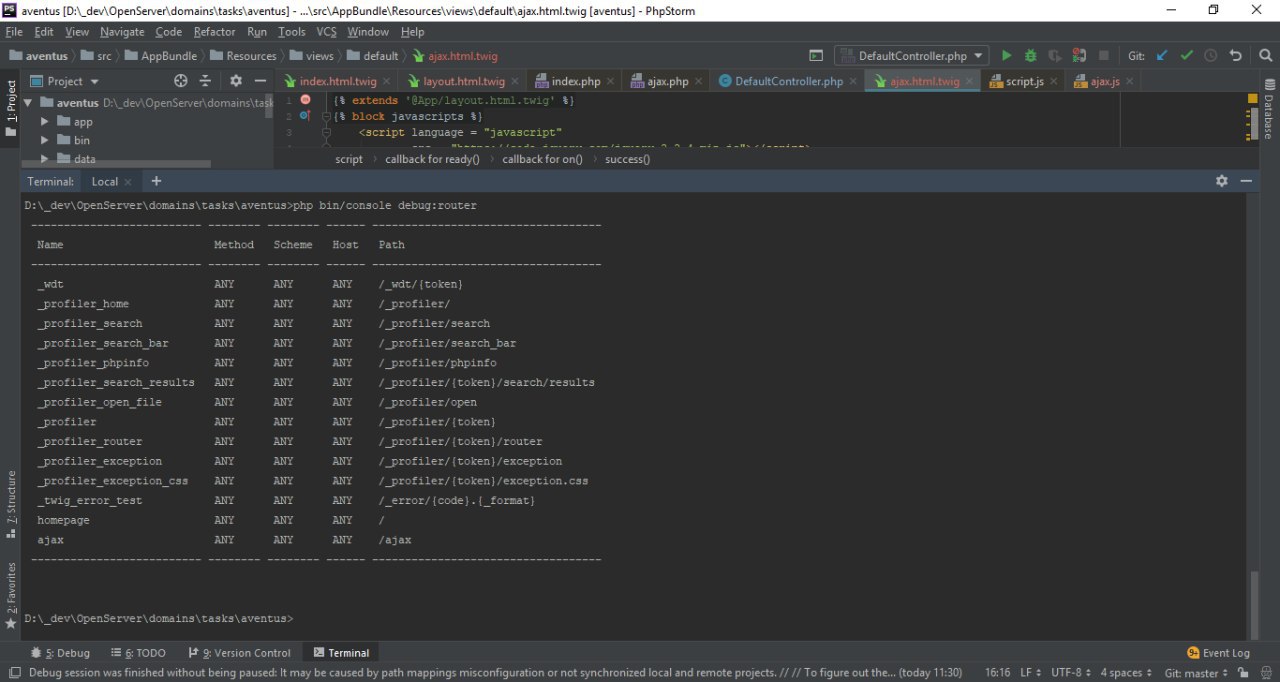Switch to ajax.php editor tab

[665, 81]
